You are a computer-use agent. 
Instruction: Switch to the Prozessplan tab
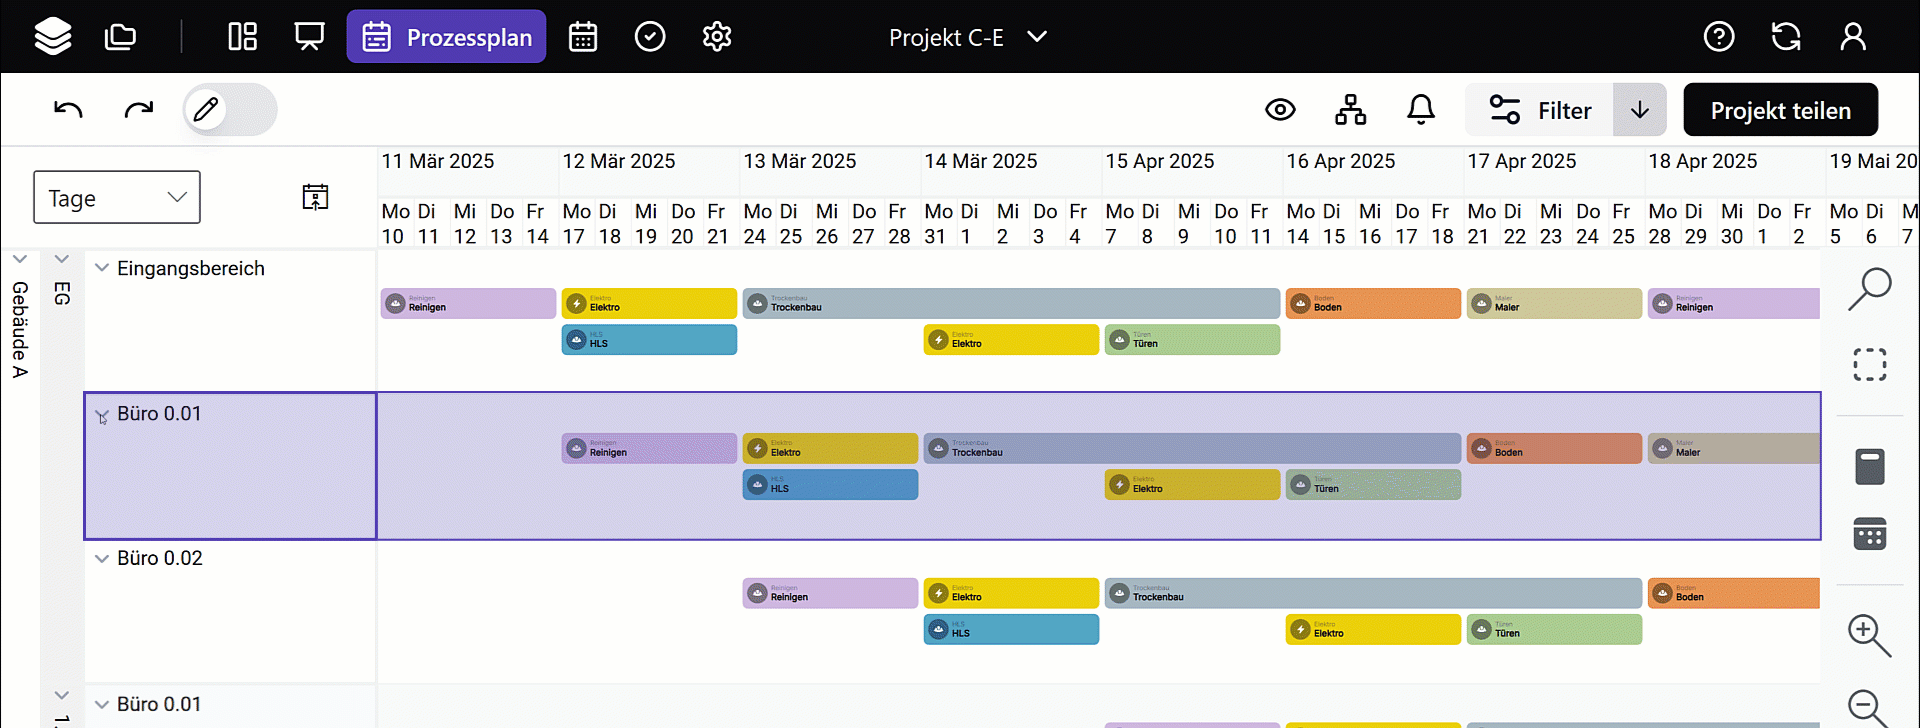pos(446,37)
